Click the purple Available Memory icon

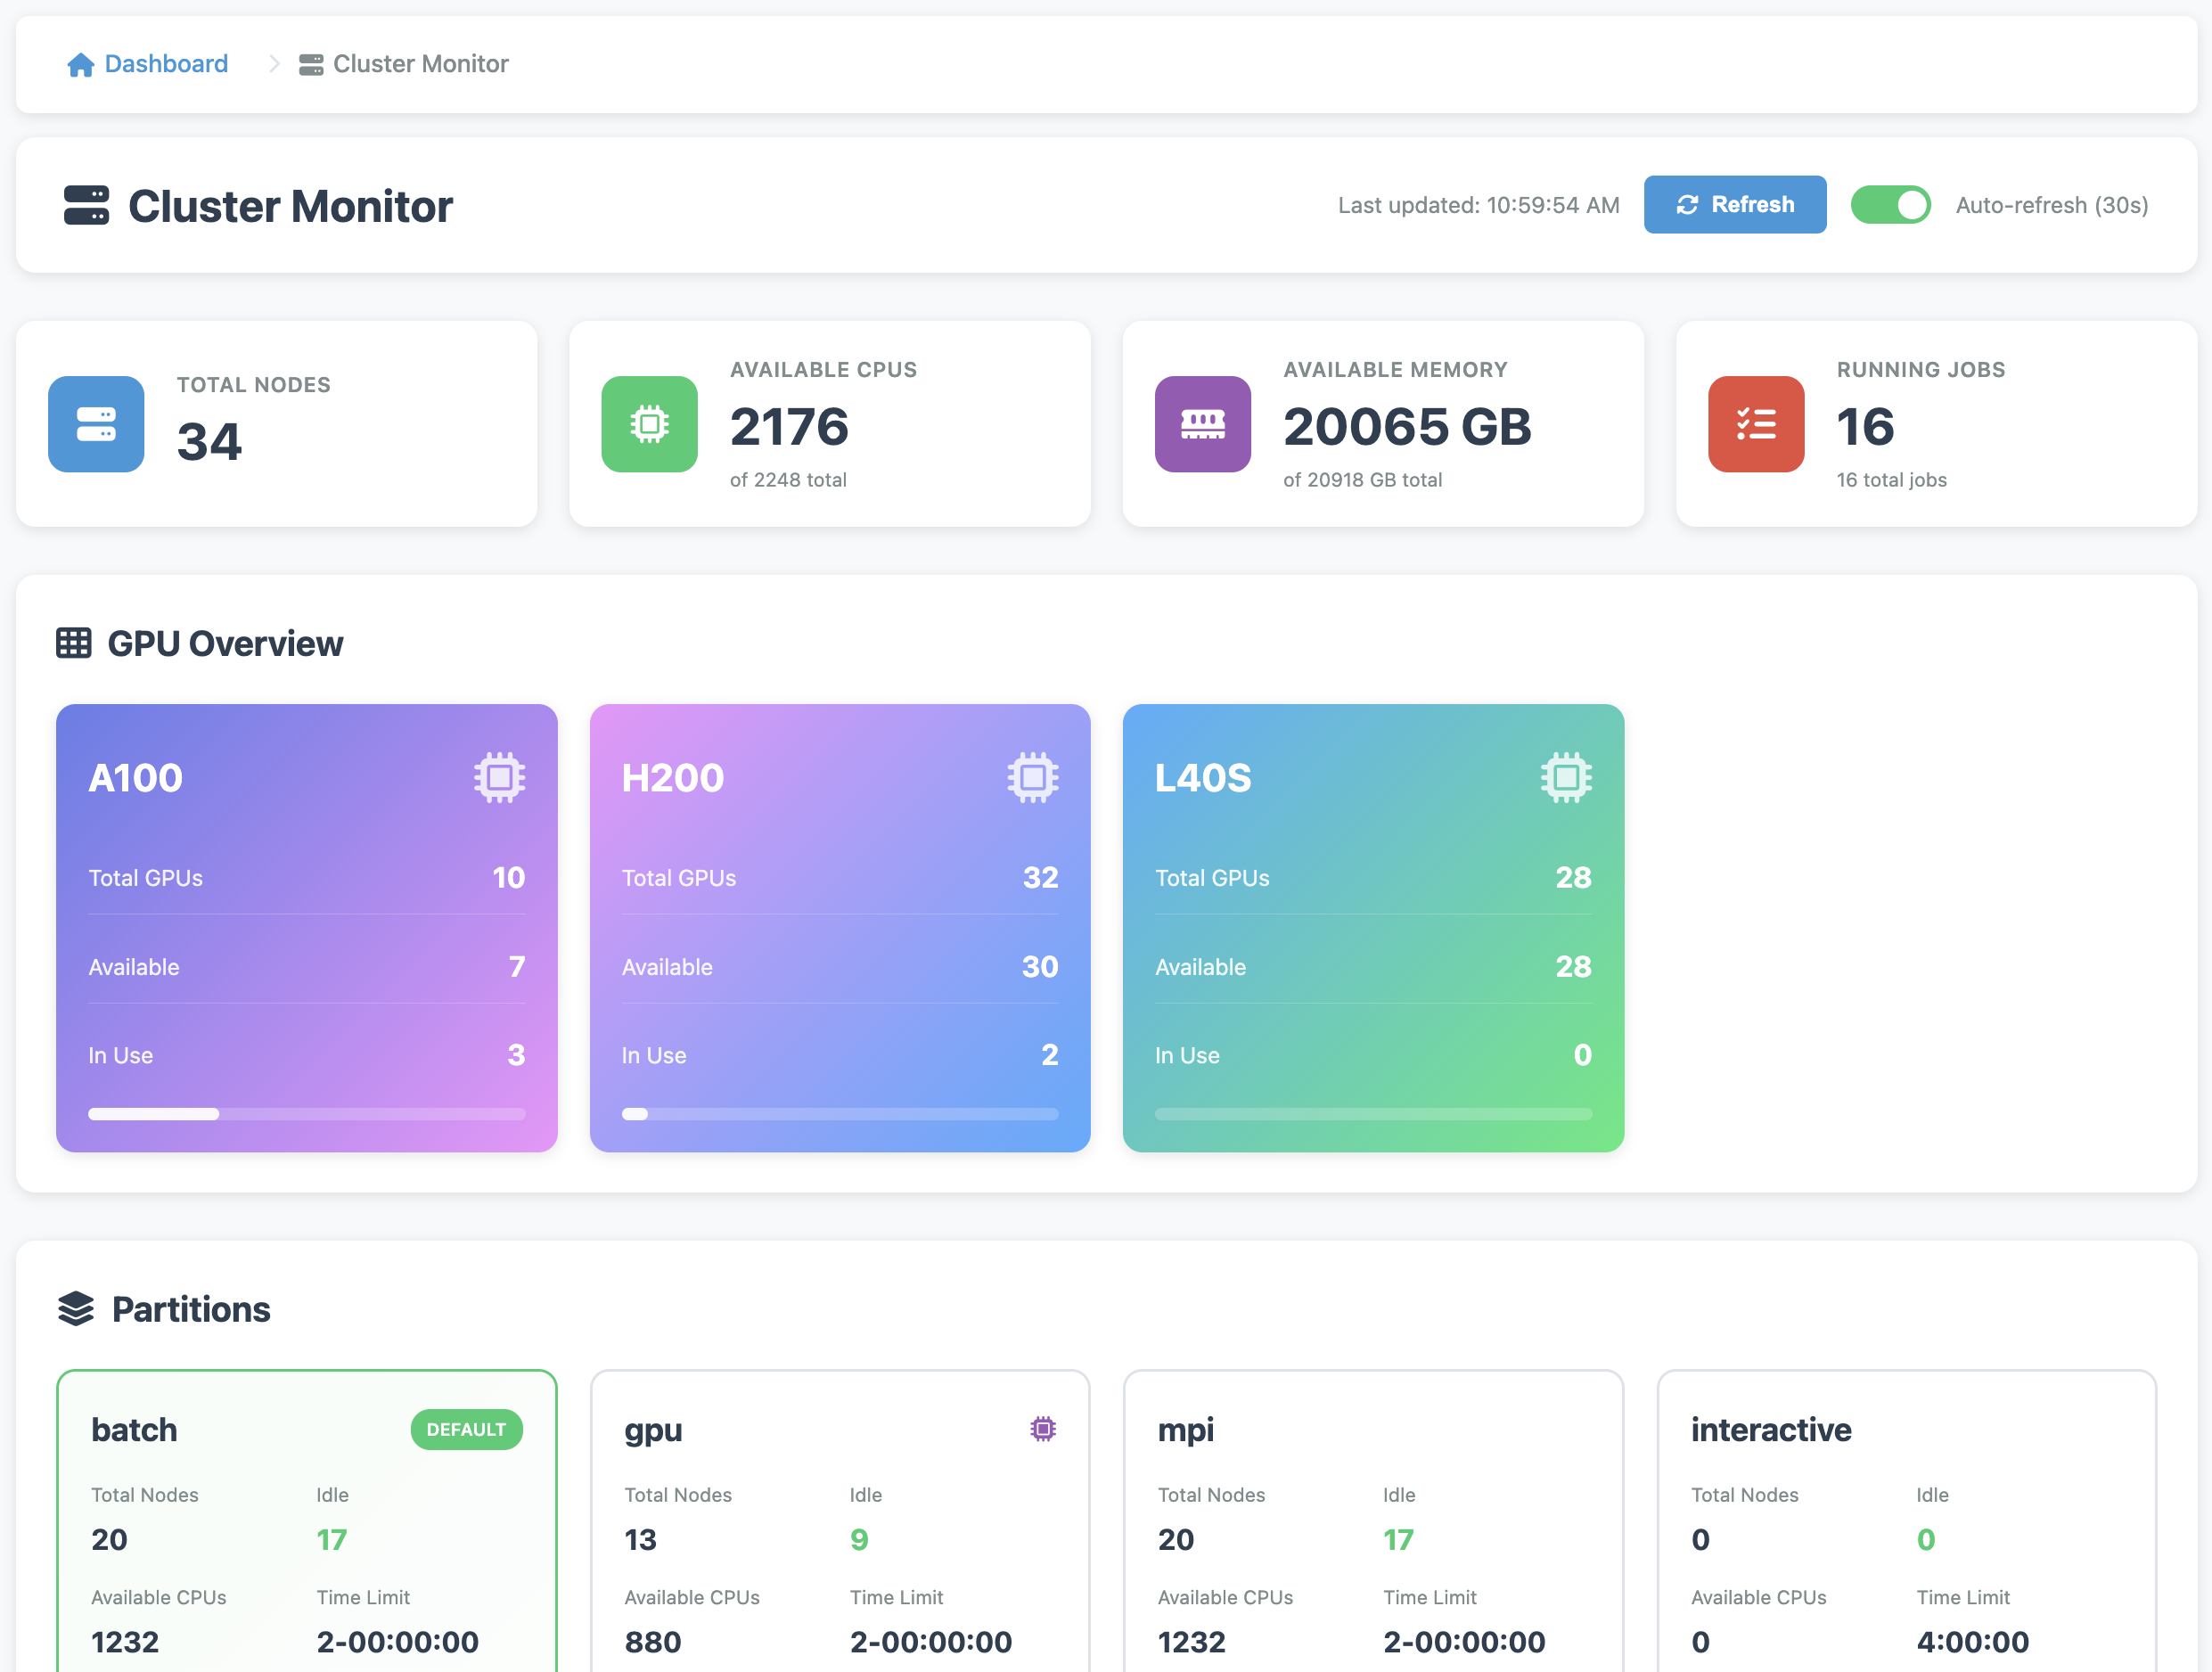(1202, 424)
